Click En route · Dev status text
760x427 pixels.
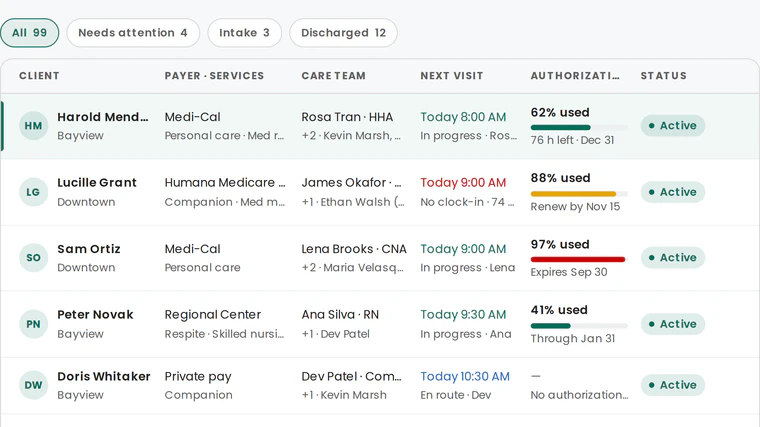(x=456, y=395)
